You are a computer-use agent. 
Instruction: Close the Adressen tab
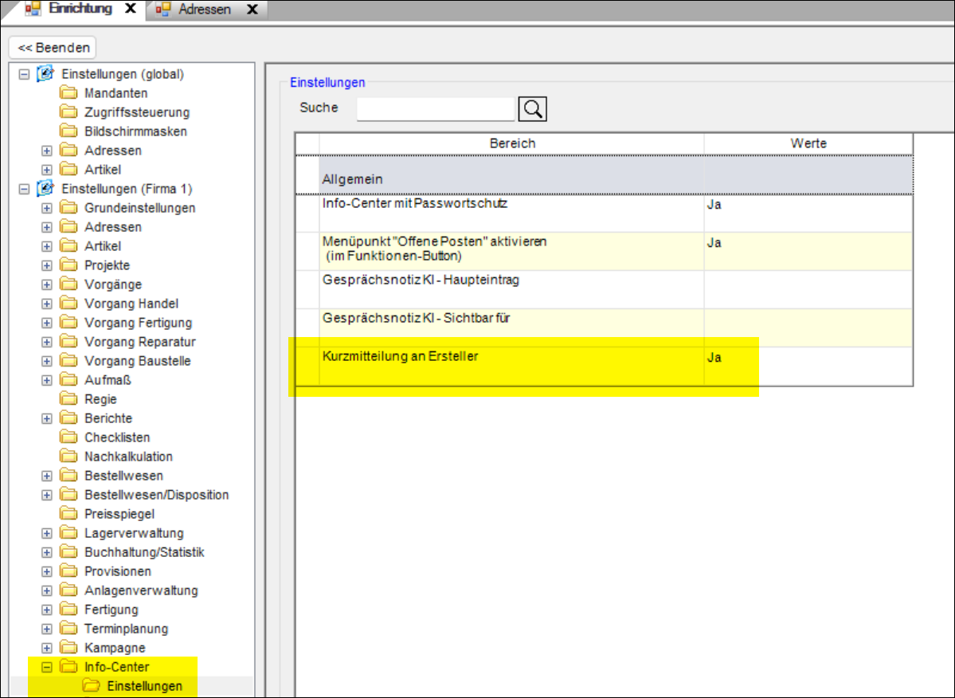click(x=252, y=9)
